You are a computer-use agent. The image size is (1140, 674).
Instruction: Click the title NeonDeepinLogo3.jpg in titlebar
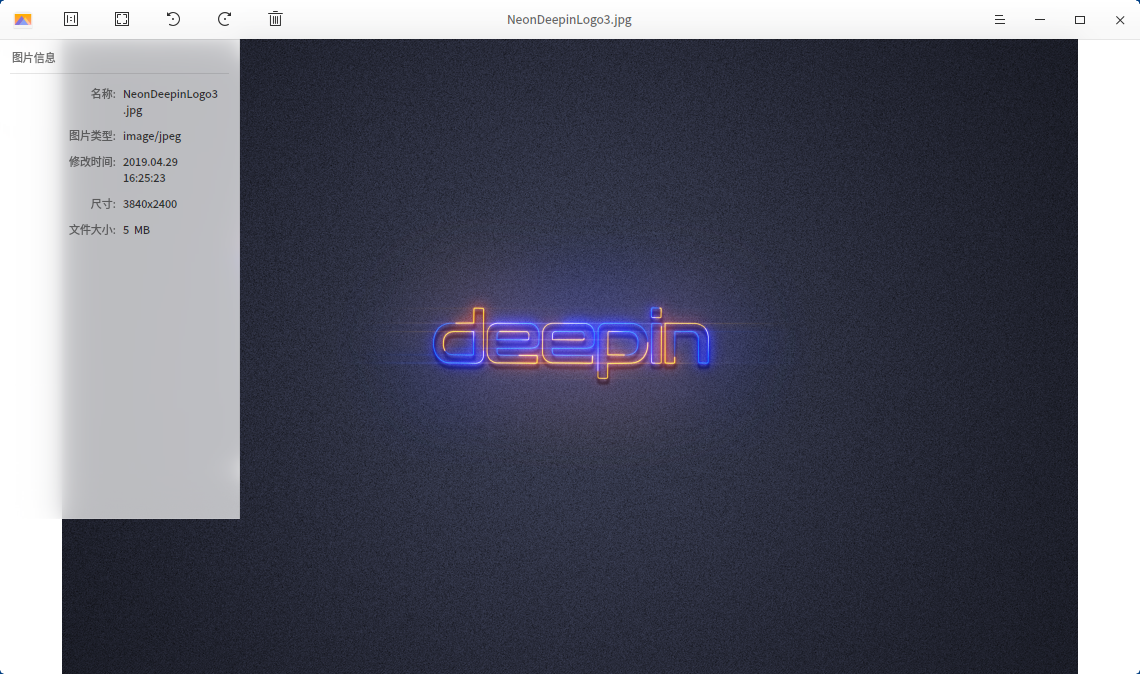point(569,19)
